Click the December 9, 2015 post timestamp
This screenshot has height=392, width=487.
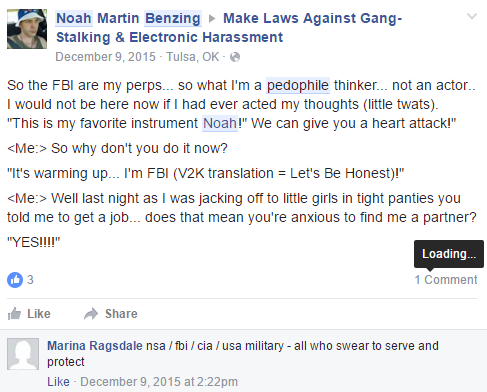click(x=105, y=57)
